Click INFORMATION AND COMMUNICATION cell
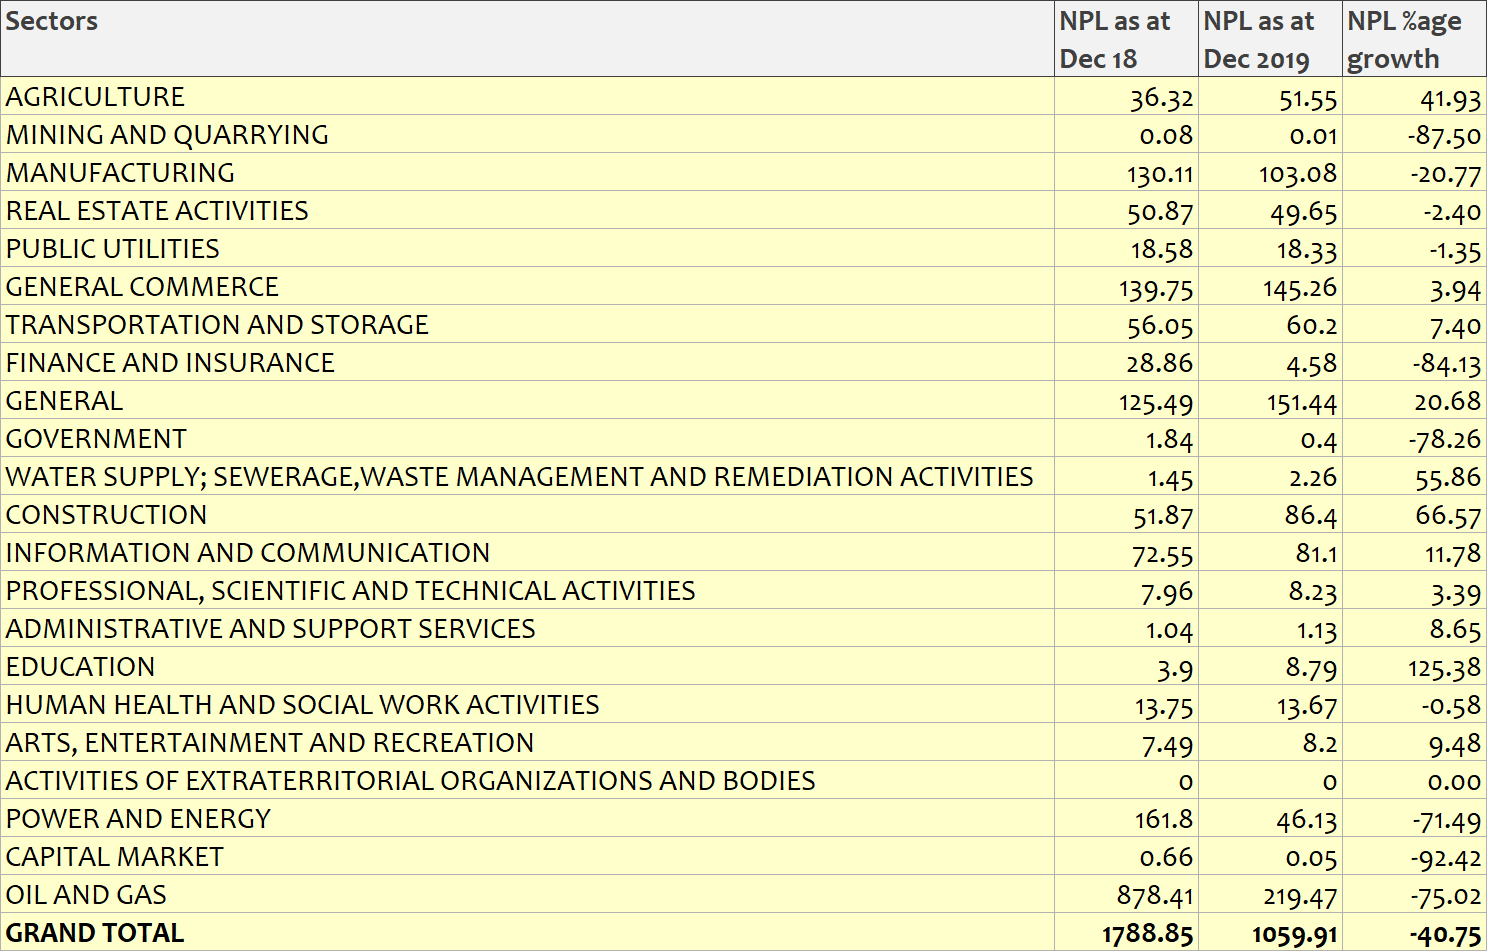Screen dimensions: 1488x952 click(x=248, y=553)
